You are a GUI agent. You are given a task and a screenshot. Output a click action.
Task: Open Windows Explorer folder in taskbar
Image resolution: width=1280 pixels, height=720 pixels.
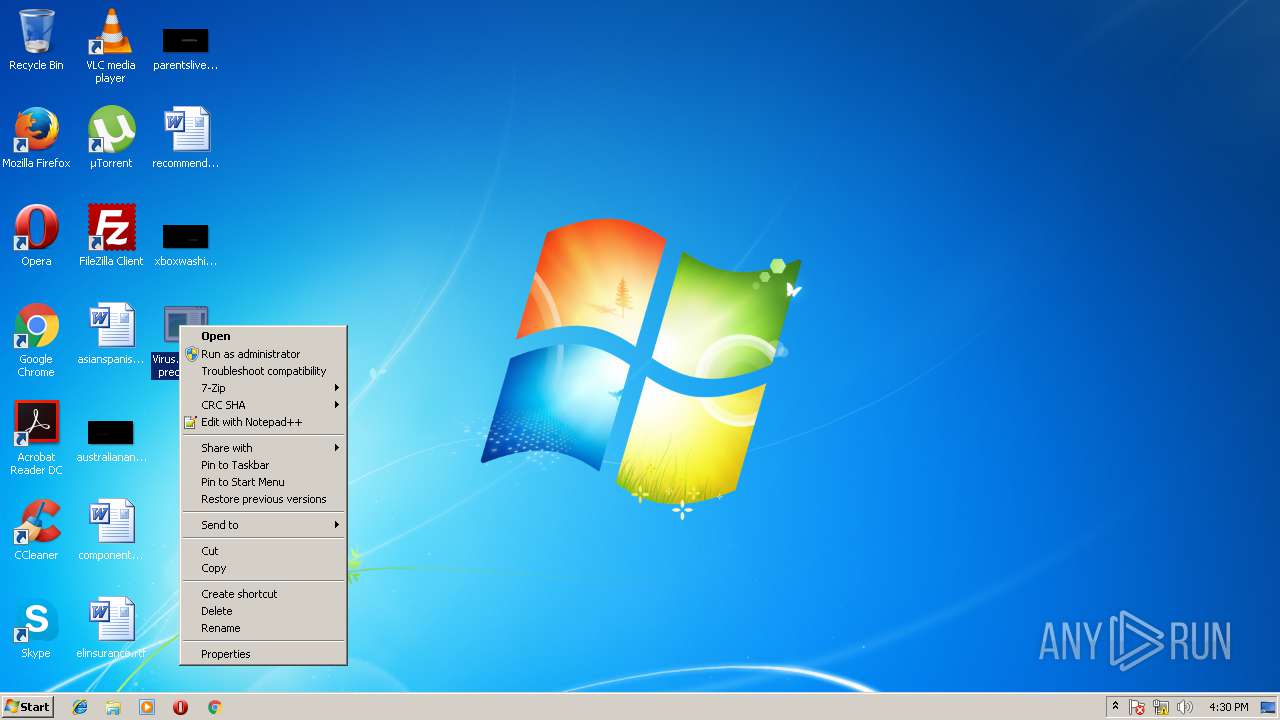pos(113,707)
